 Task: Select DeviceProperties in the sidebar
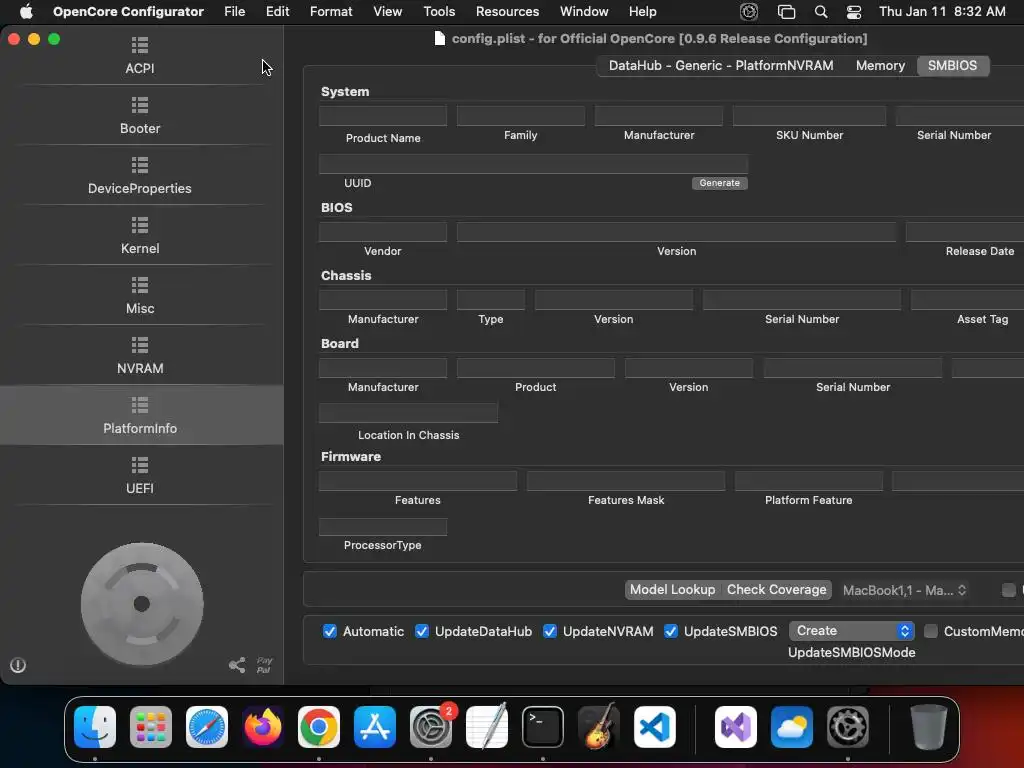pyautogui.click(x=140, y=176)
